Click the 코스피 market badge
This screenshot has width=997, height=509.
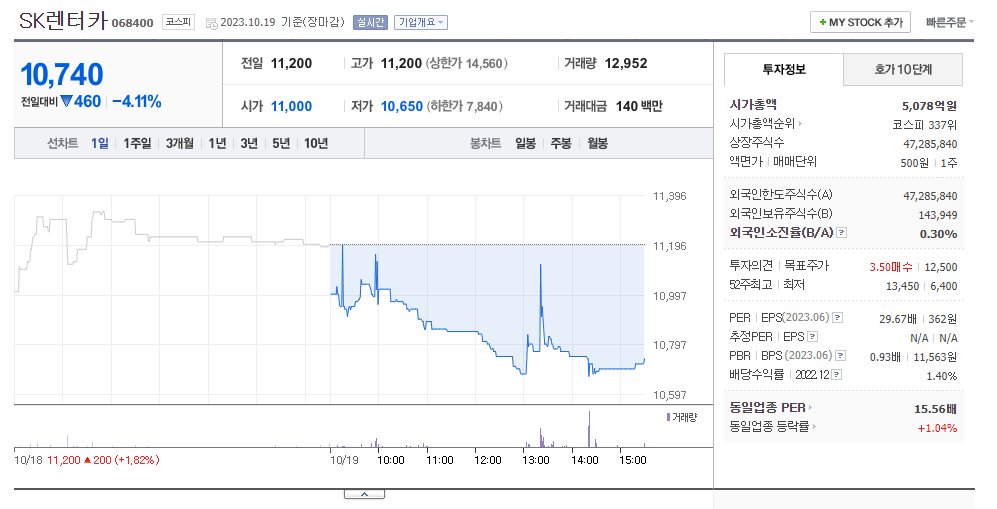(x=178, y=22)
